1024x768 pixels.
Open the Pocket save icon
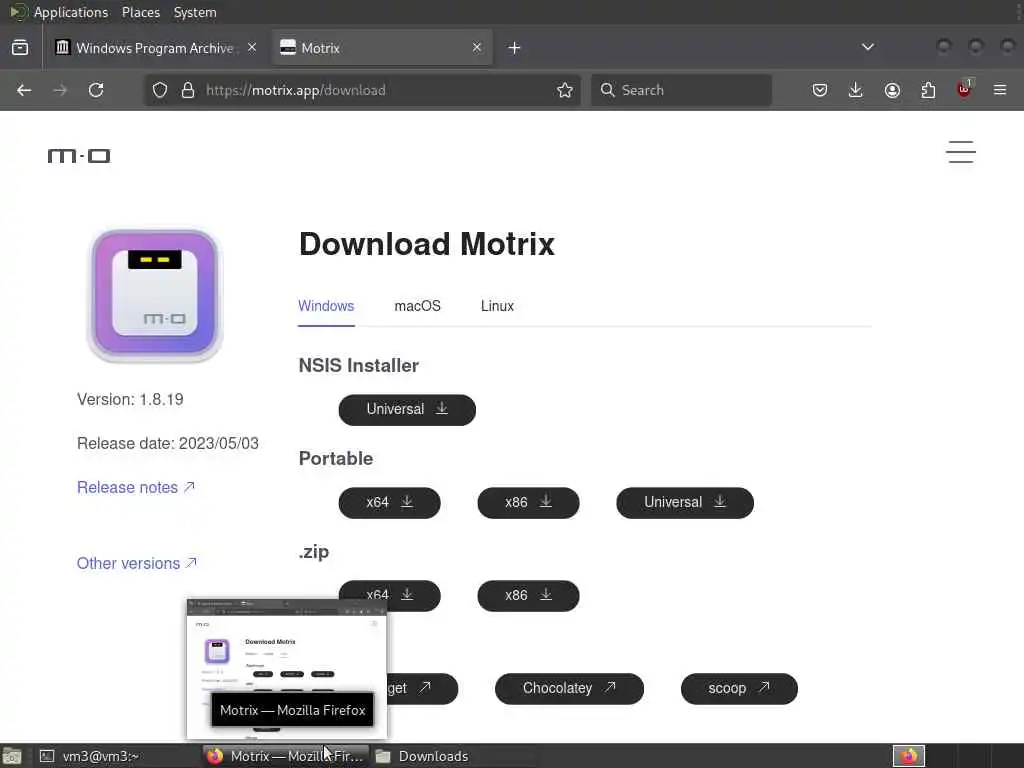820,90
